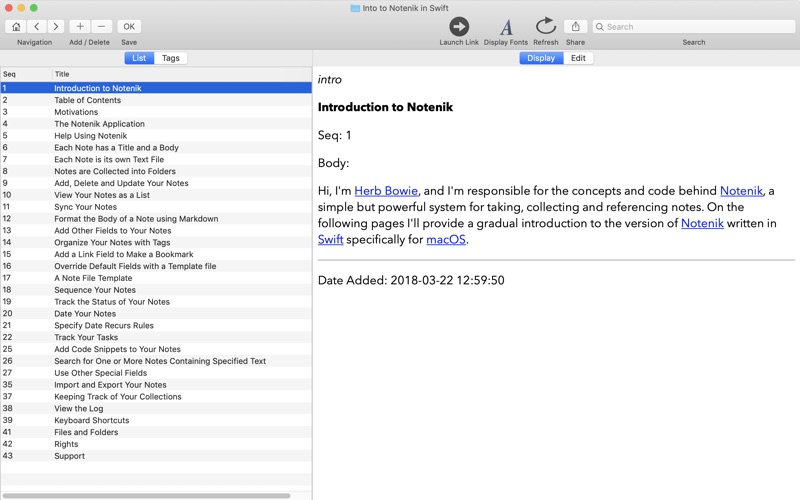Refresh the note display

point(545,27)
